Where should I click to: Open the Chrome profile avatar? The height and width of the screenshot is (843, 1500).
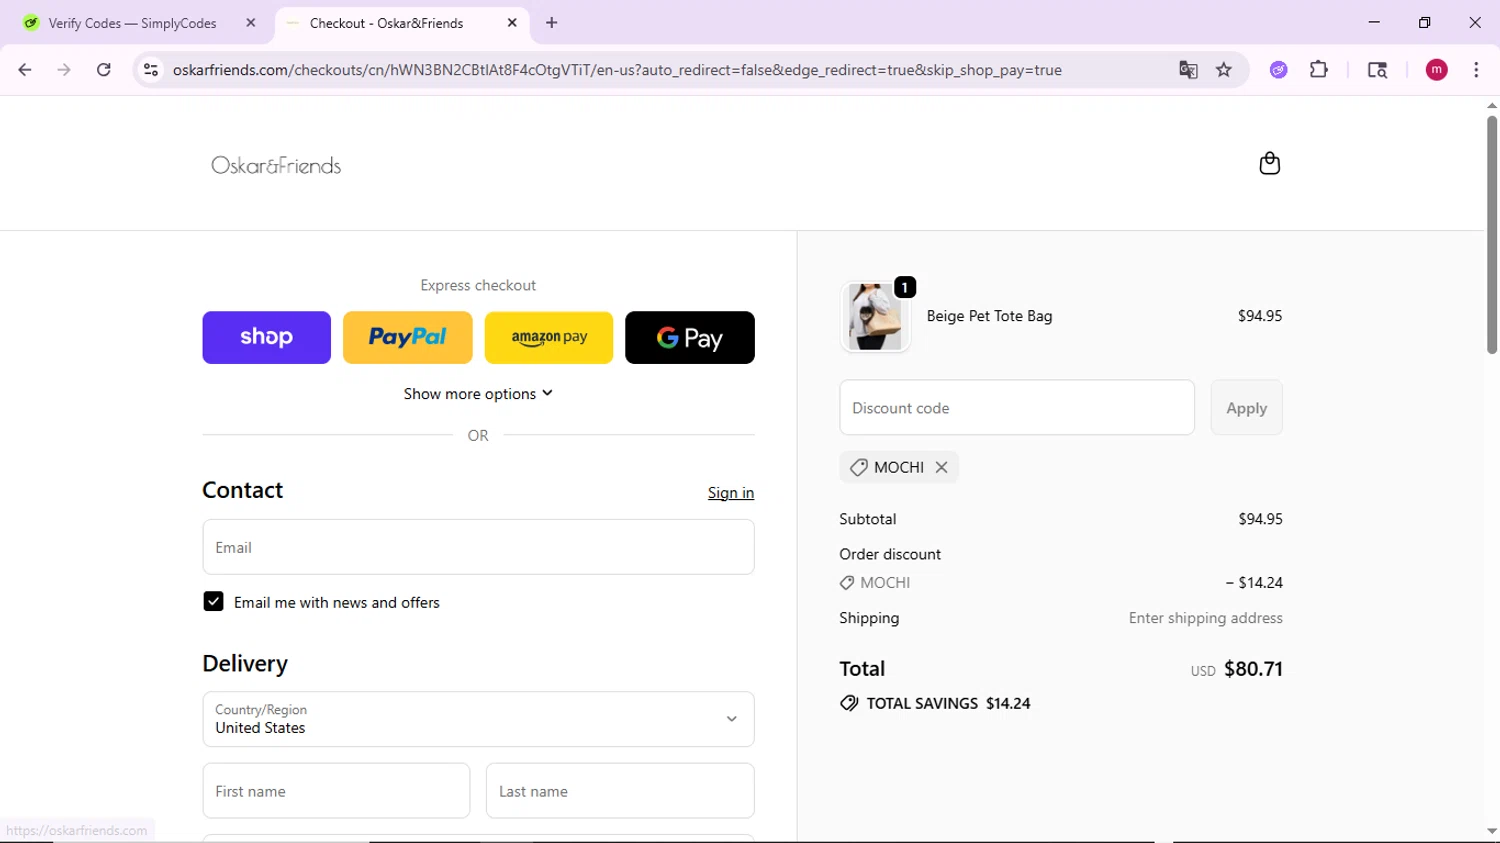point(1436,70)
